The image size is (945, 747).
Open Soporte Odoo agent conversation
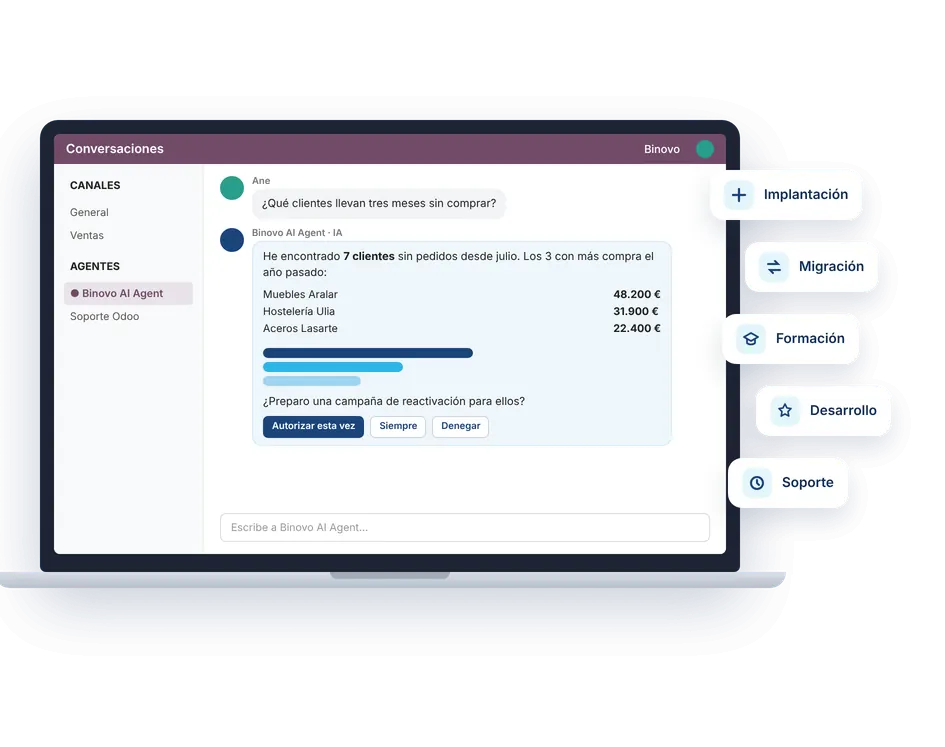[104, 317]
